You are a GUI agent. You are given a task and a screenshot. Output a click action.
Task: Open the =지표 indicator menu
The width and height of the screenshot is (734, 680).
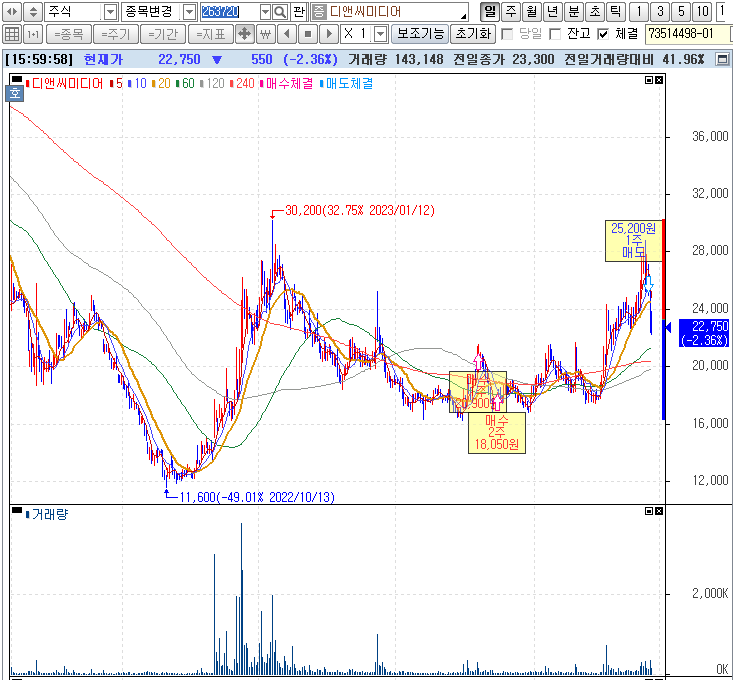click(x=211, y=34)
